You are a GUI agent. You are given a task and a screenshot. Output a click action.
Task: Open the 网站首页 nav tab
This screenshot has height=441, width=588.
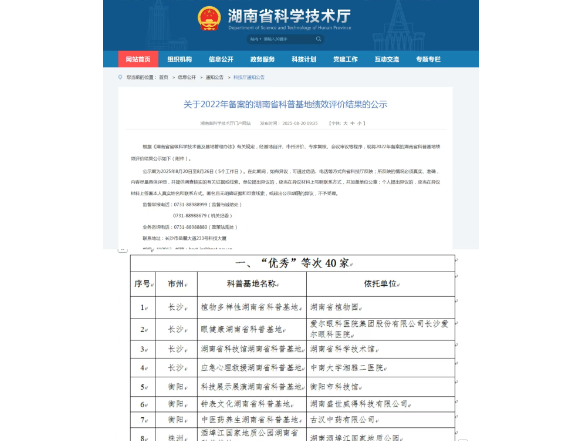coord(138,59)
